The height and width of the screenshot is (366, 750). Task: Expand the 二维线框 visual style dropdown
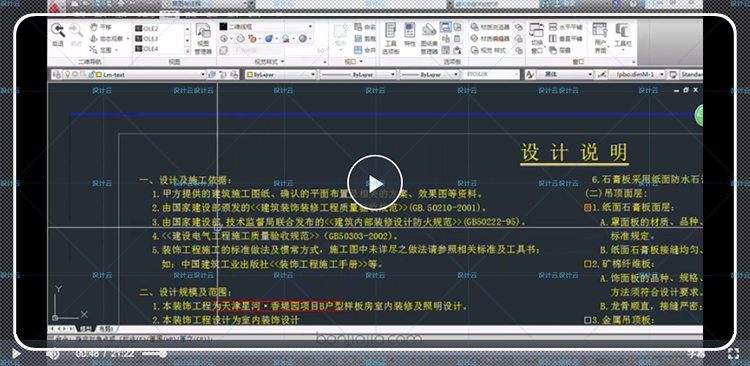pos(266,27)
